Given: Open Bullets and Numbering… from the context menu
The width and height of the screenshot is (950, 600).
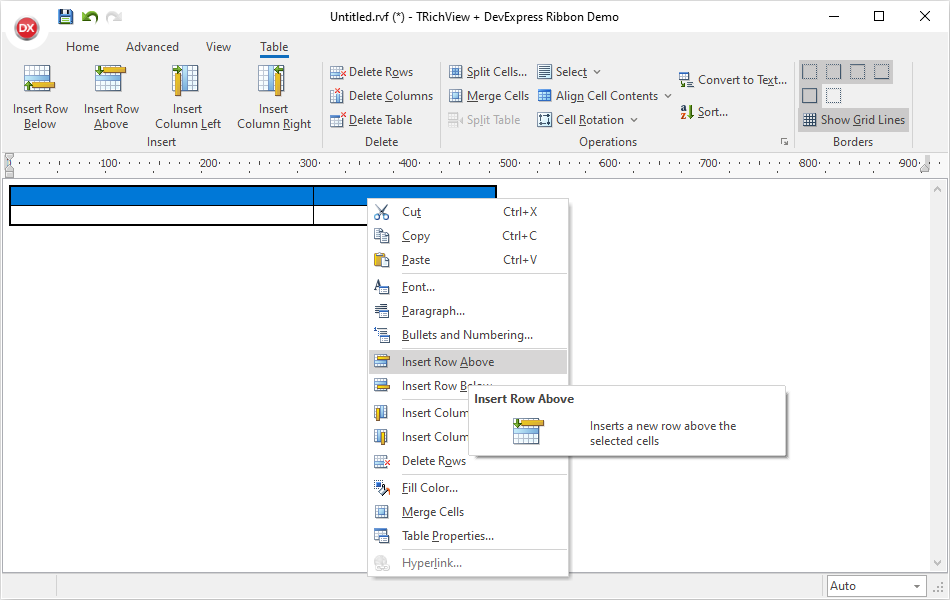Looking at the screenshot, I should pos(468,335).
